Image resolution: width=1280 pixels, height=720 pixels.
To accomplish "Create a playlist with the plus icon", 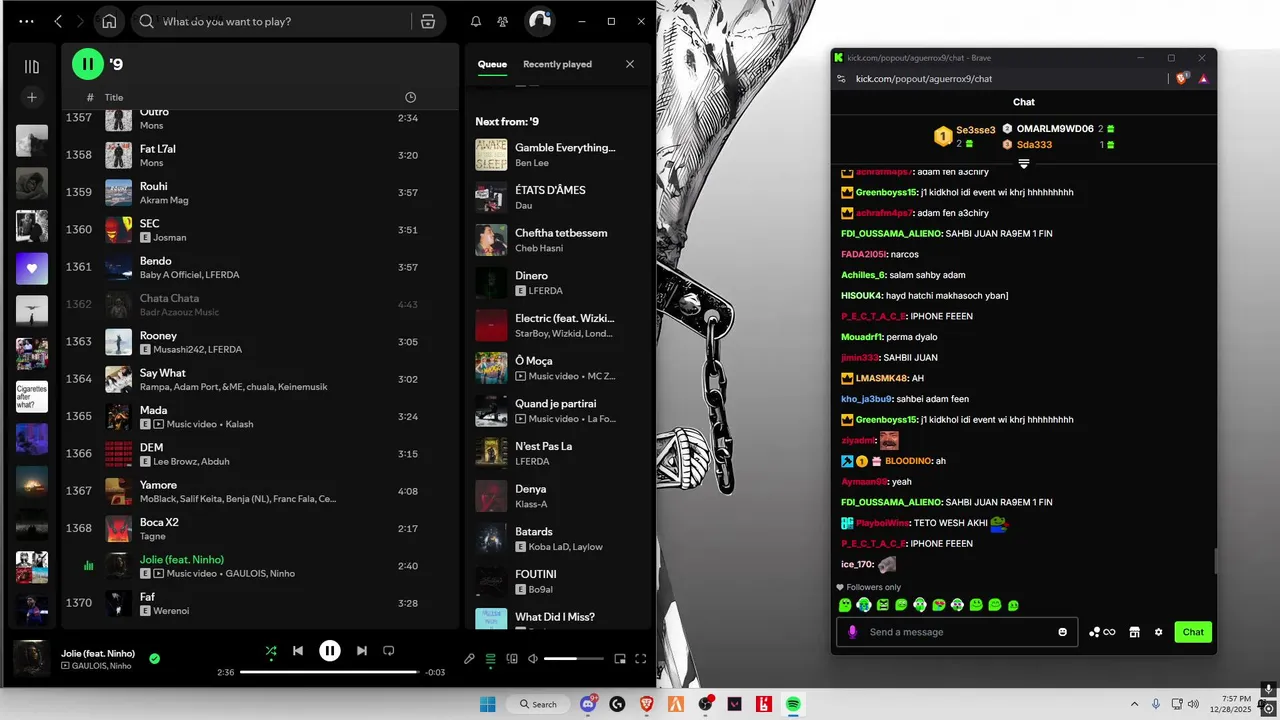I will 32,97.
